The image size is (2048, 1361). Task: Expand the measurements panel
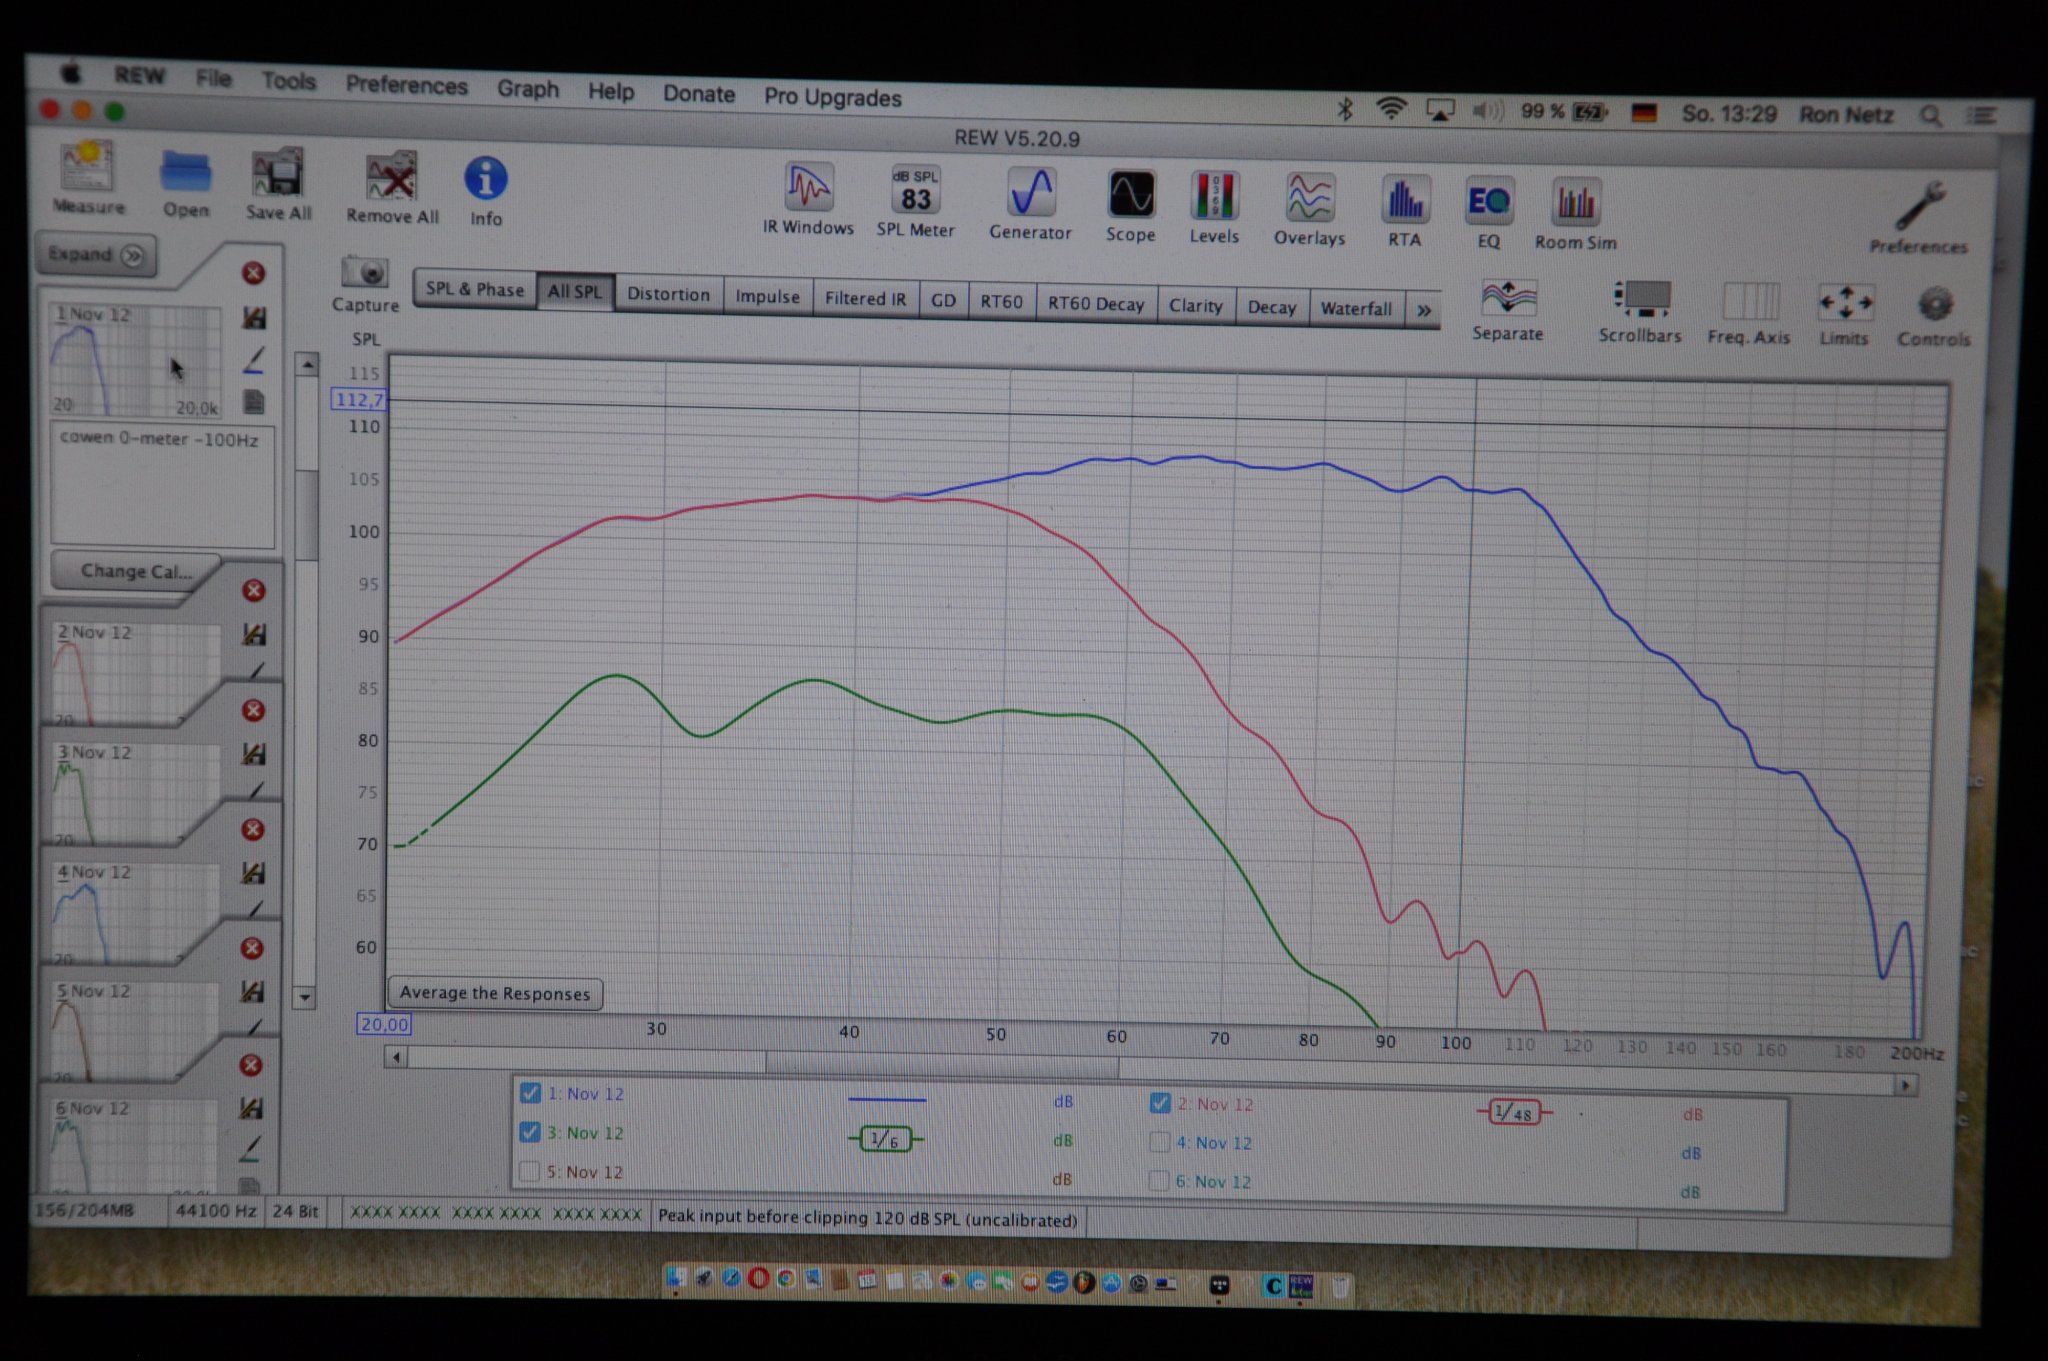(x=96, y=255)
